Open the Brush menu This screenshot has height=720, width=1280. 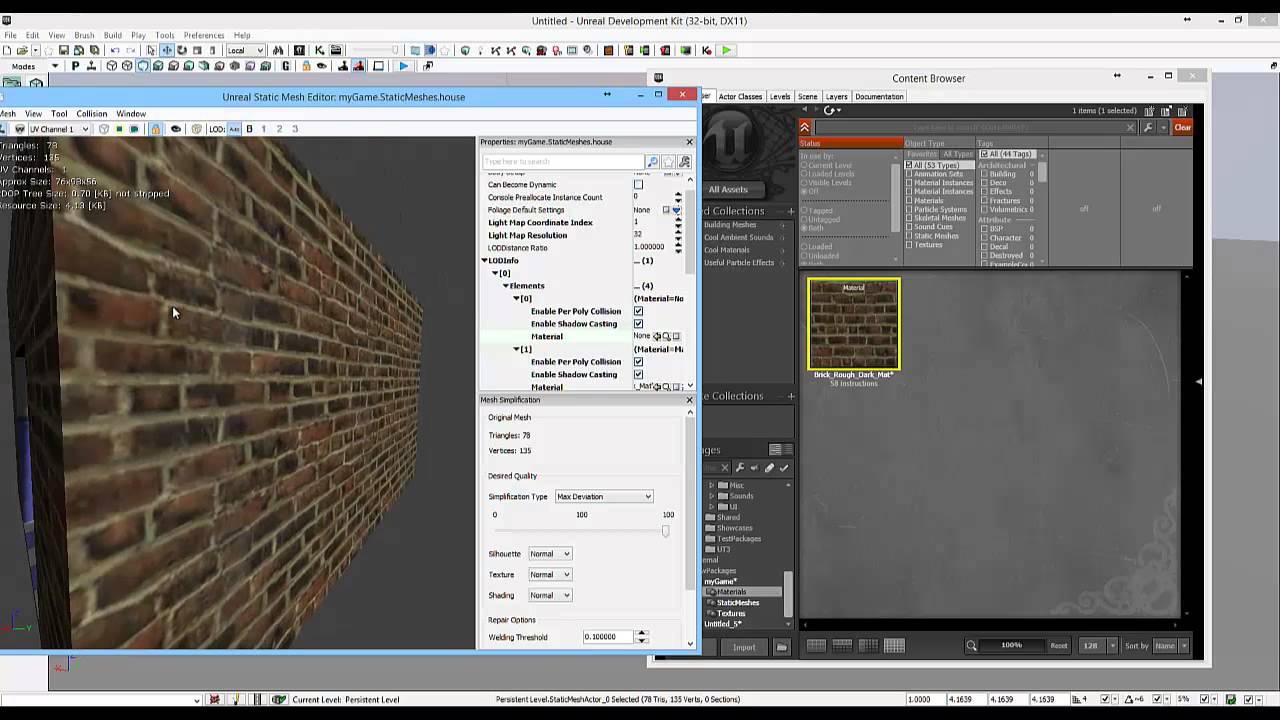(84, 35)
